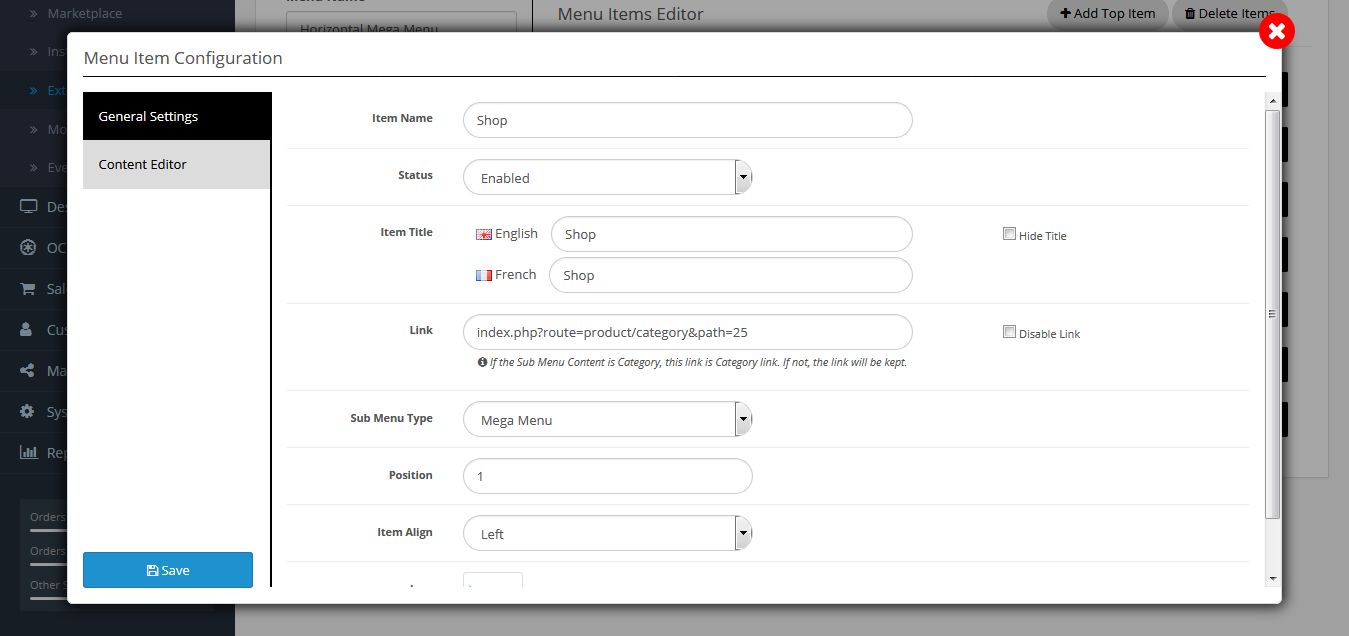
Task: Click the Sub Menu Type label
Action: 391,418
